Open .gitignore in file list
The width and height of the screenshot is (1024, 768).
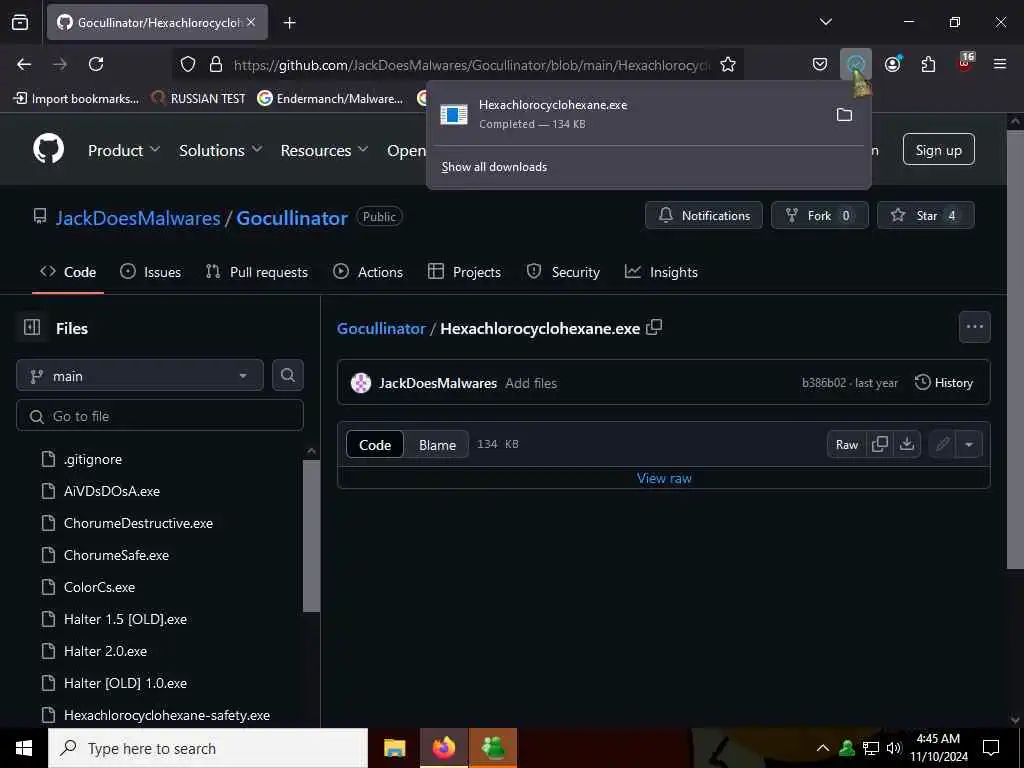(x=93, y=459)
